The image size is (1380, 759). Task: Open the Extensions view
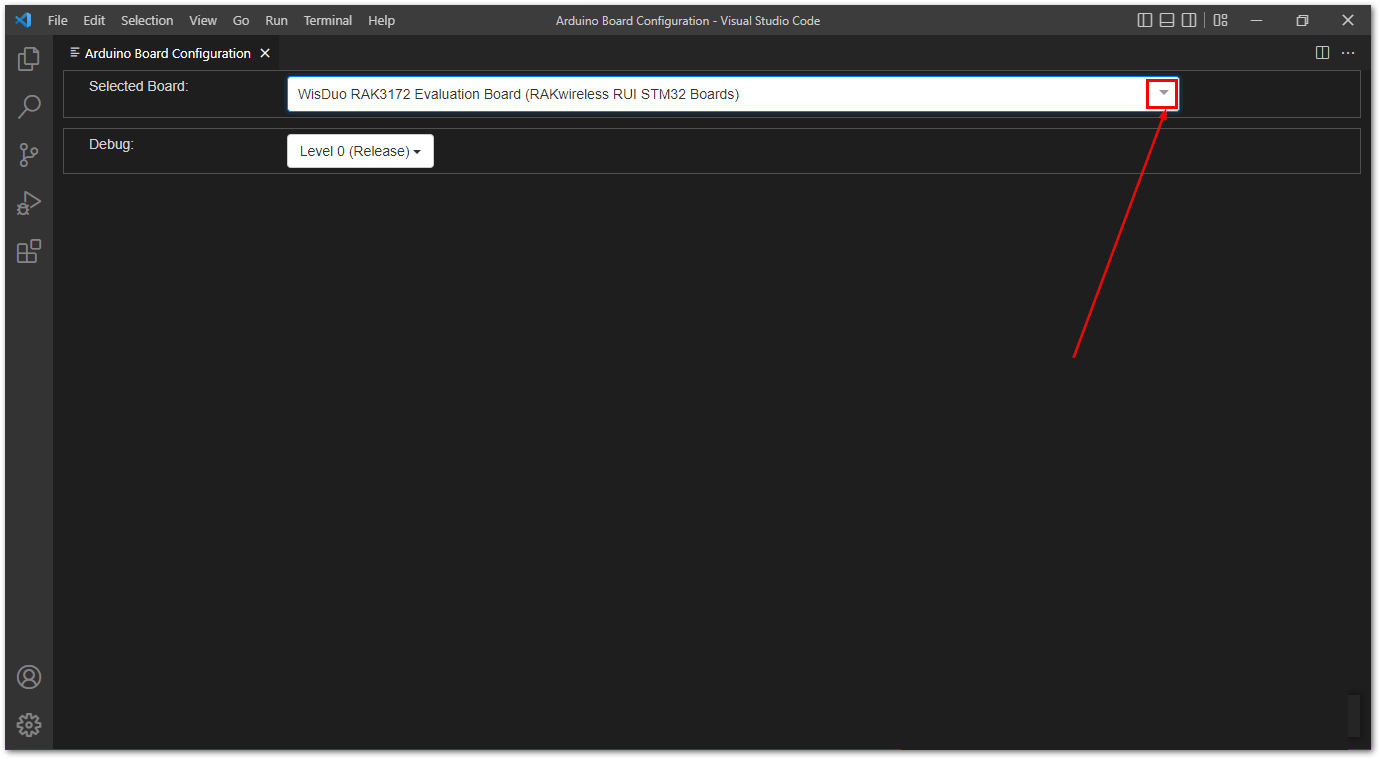pyautogui.click(x=29, y=251)
